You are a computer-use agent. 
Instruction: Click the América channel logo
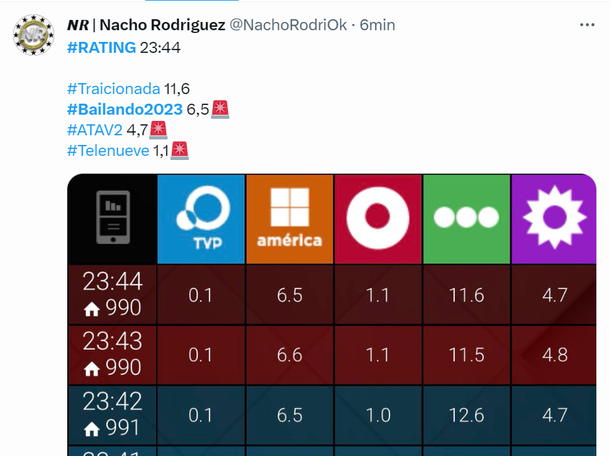click(x=290, y=219)
